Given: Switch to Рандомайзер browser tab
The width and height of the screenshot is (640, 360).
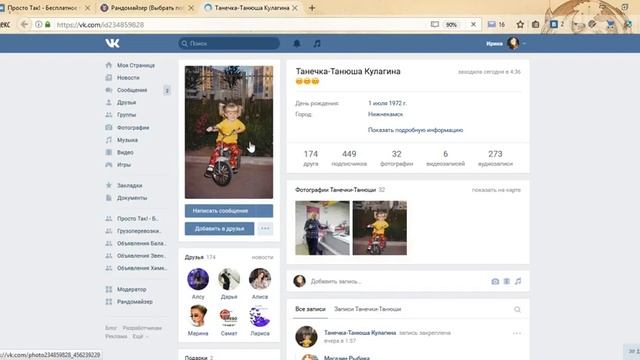Looking at the screenshot, I should (147, 8).
